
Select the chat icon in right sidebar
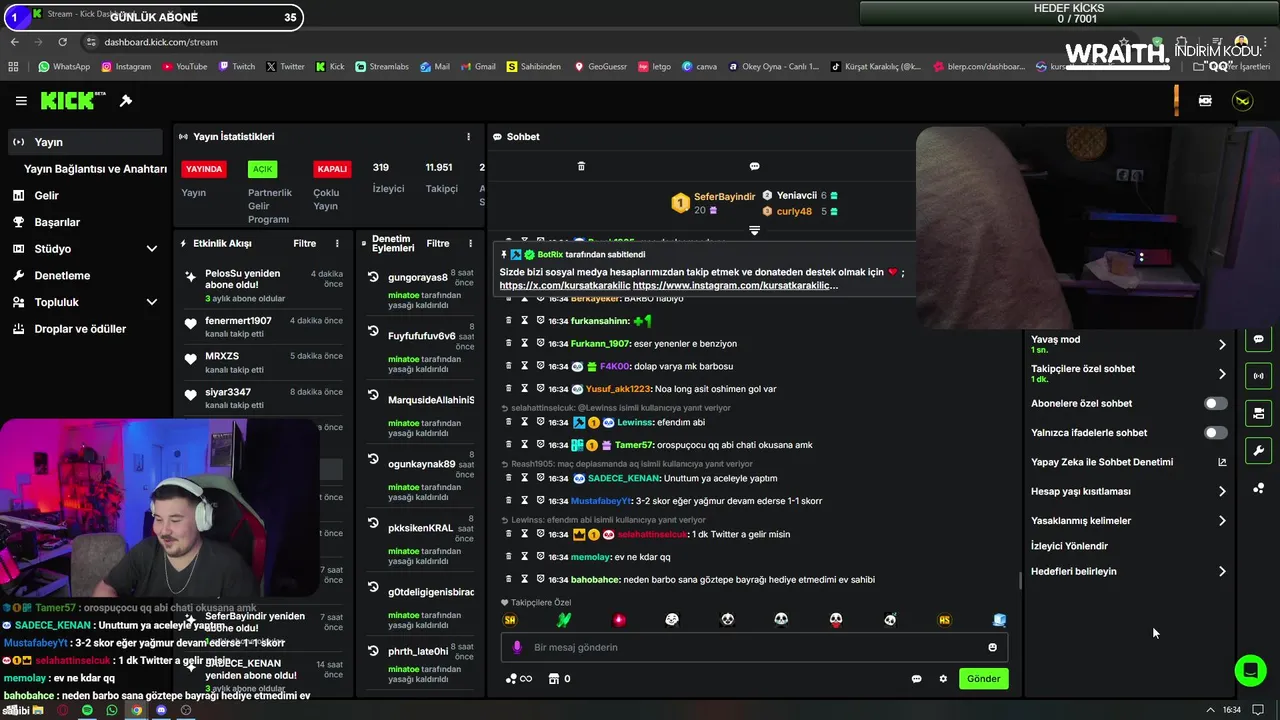tap(1258, 339)
